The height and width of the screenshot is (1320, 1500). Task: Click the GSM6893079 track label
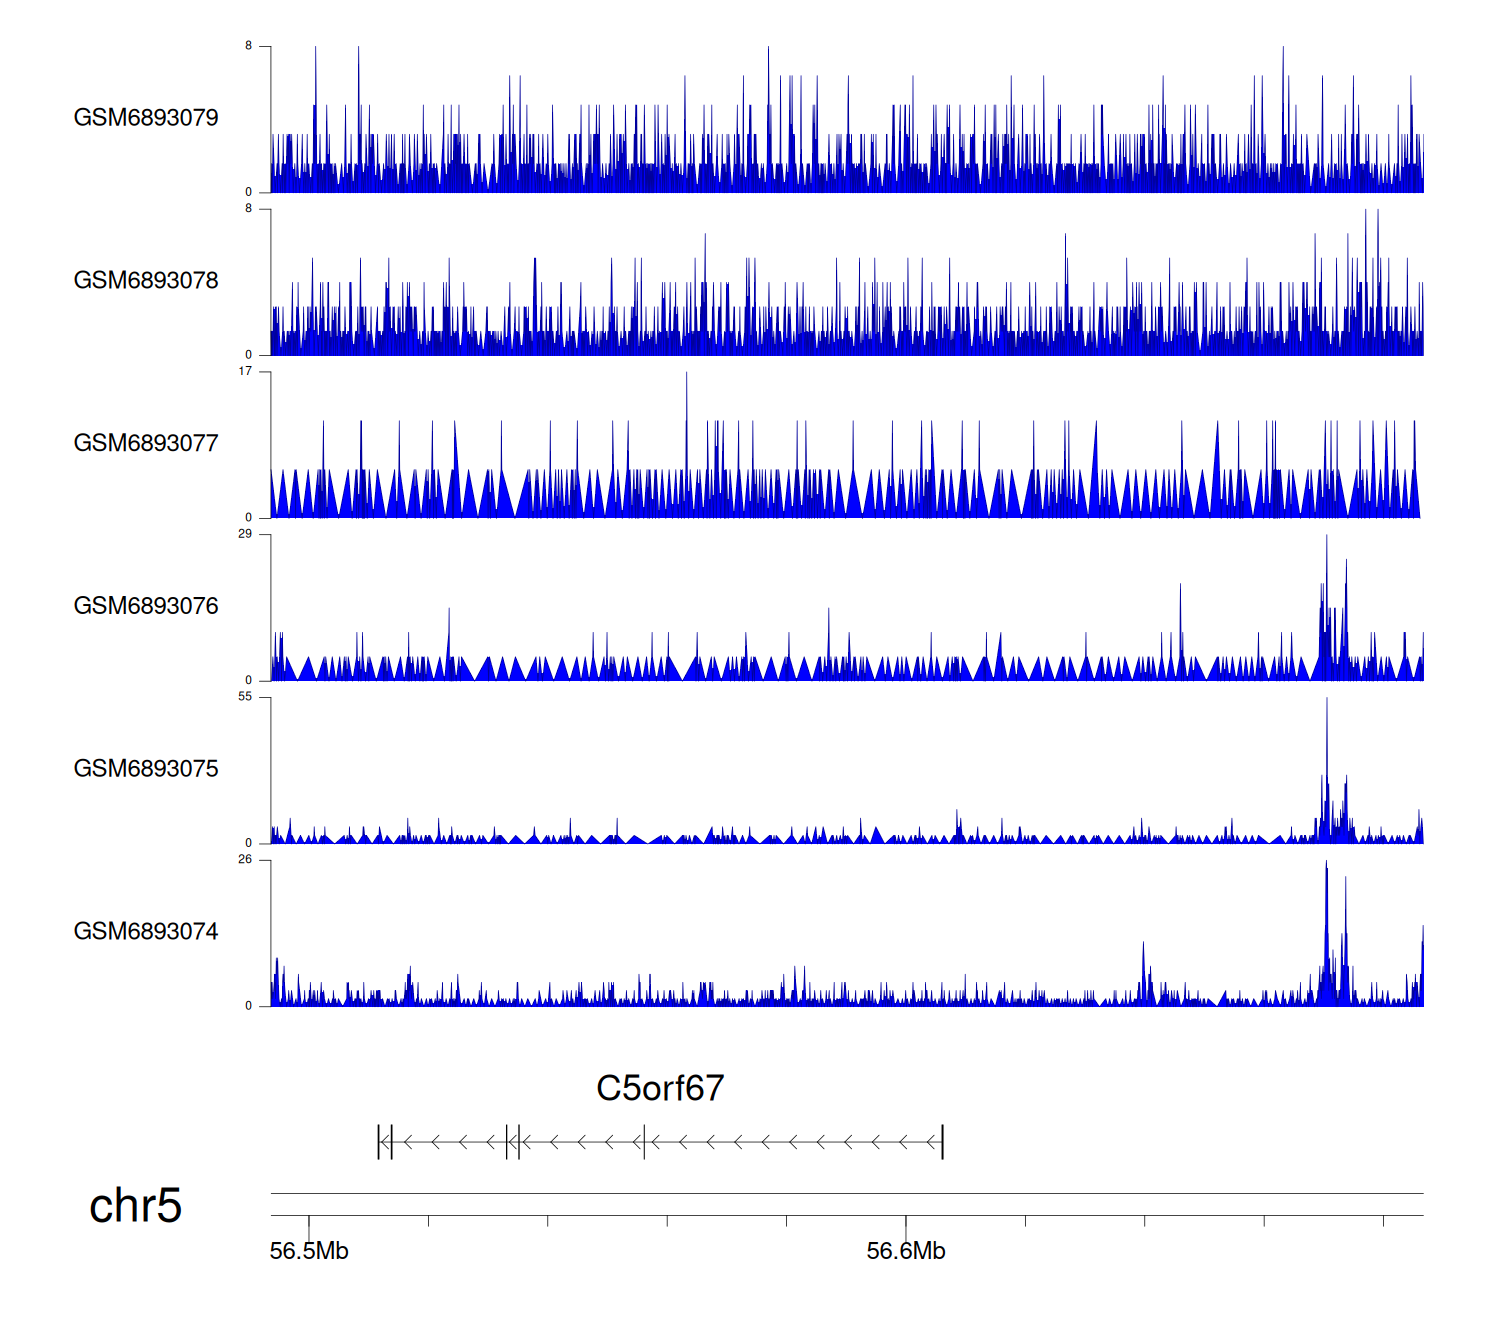tap(146, 118)
